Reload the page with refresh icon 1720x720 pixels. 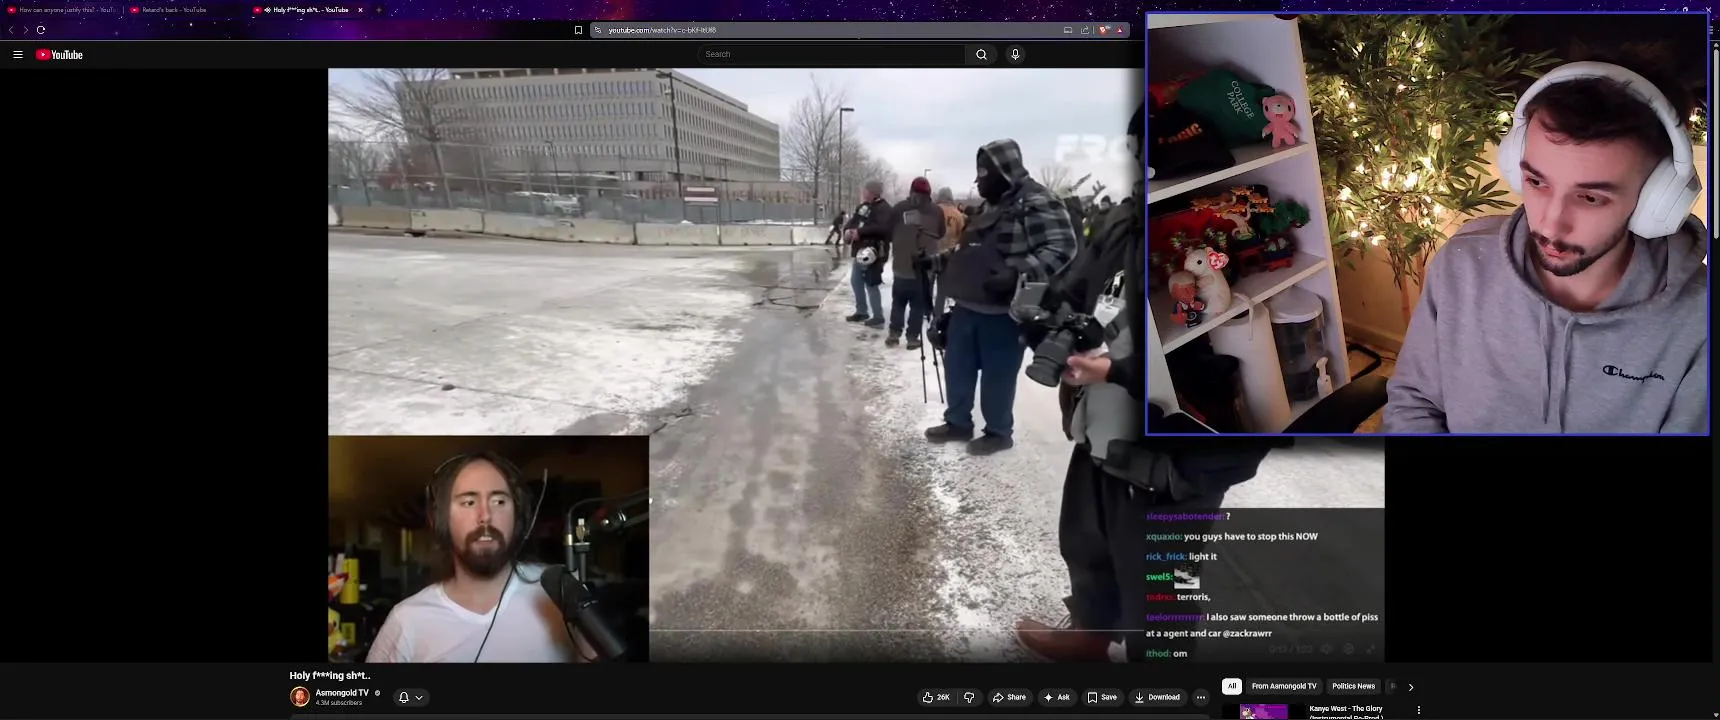tap(41, 30)
